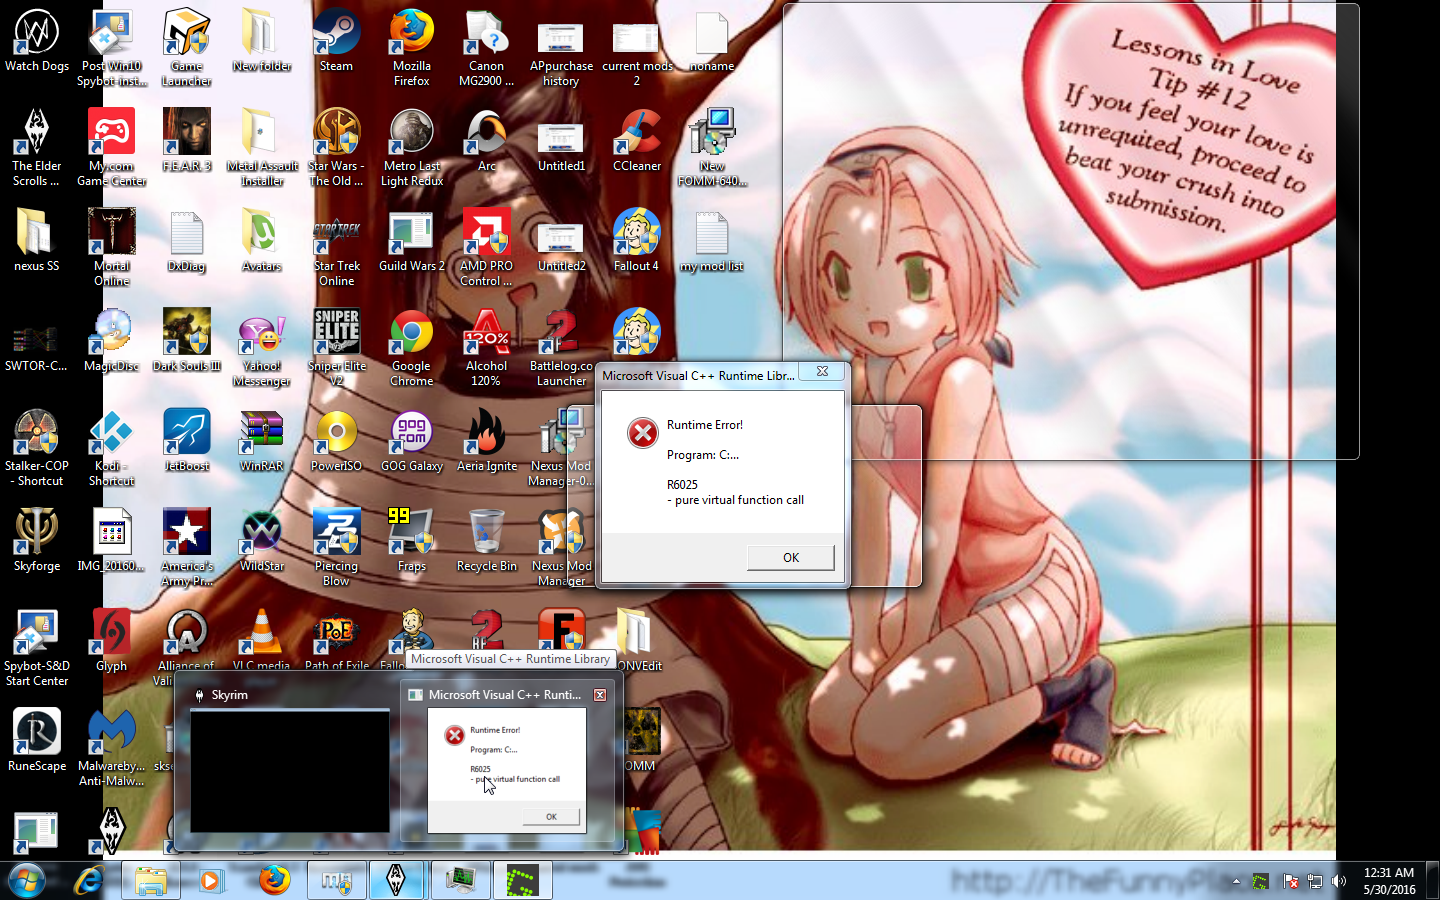1440x900 pixels.
Task: Select the DxDiag text file icon
Action: [187, 241]
